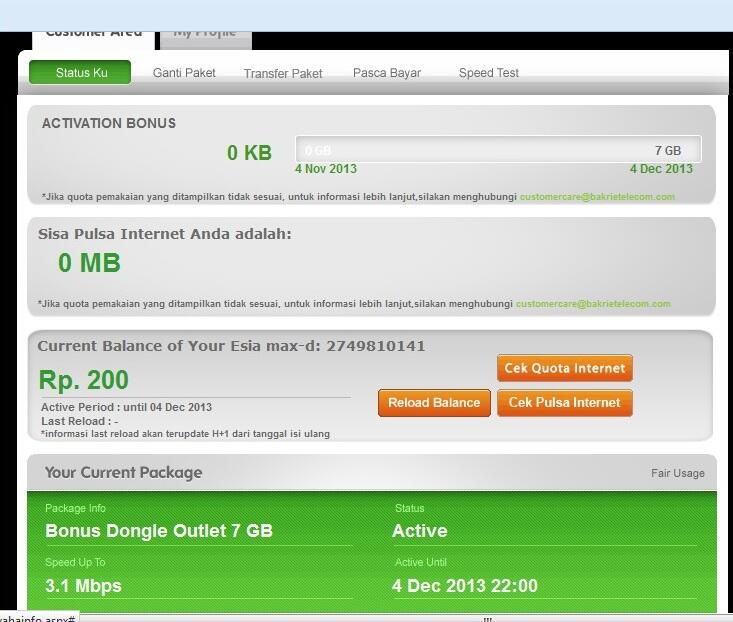This screenshot has height=622, width=733.
Task: Switch to Ganti Paket tab
Action: (184, 73)
